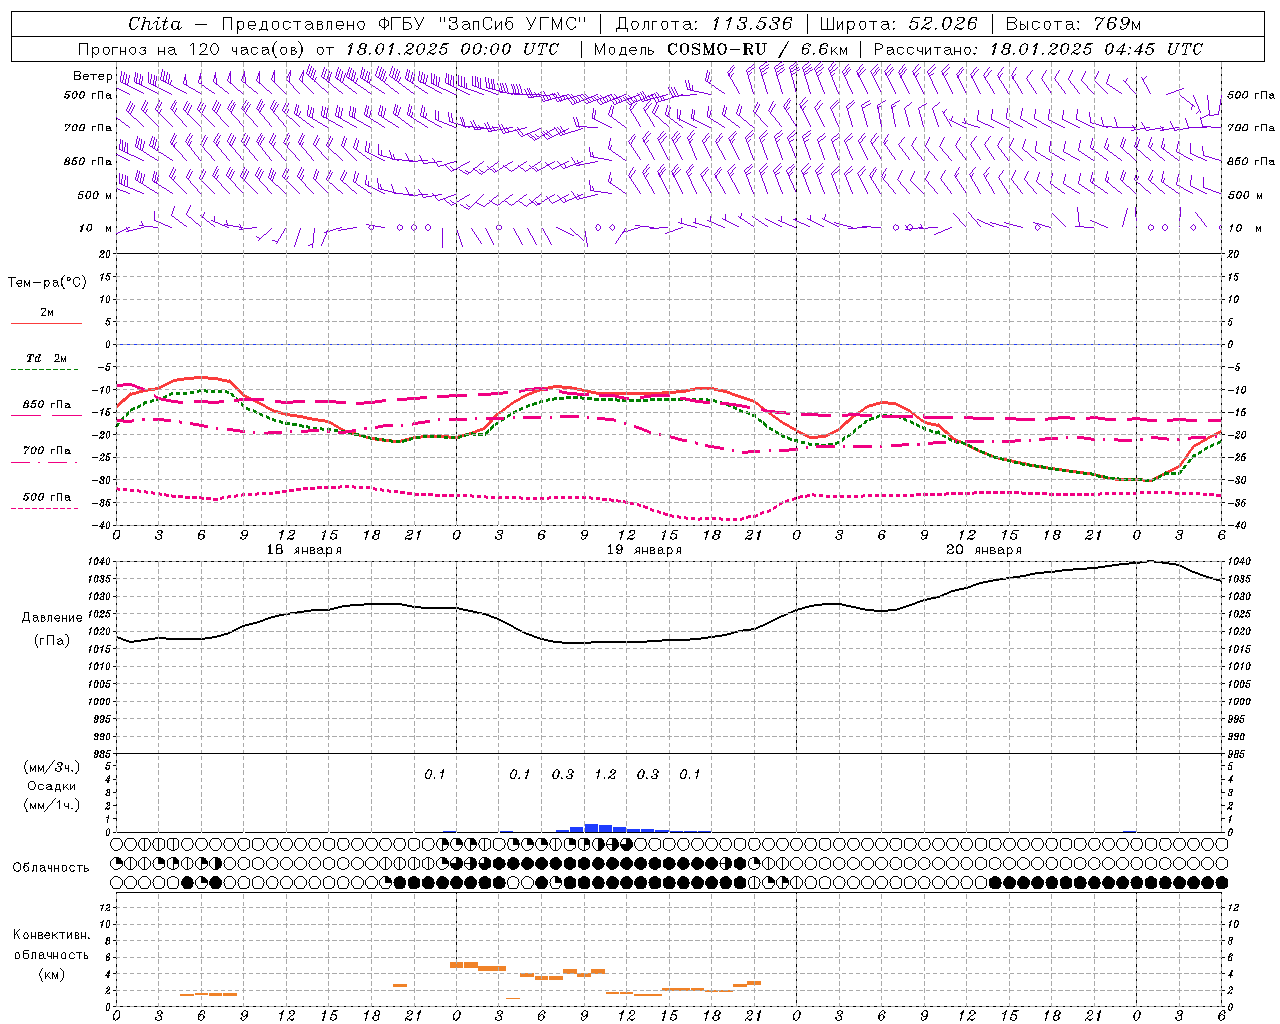Click the '1.2' precipitation amount value
Viewport: 1280px width, 1024px height.
point(605,774)
